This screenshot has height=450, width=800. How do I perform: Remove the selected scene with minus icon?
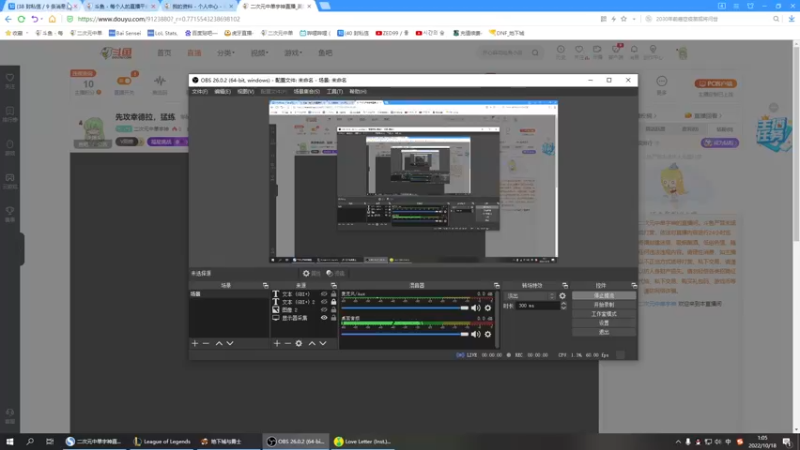[x=206, y=343]
